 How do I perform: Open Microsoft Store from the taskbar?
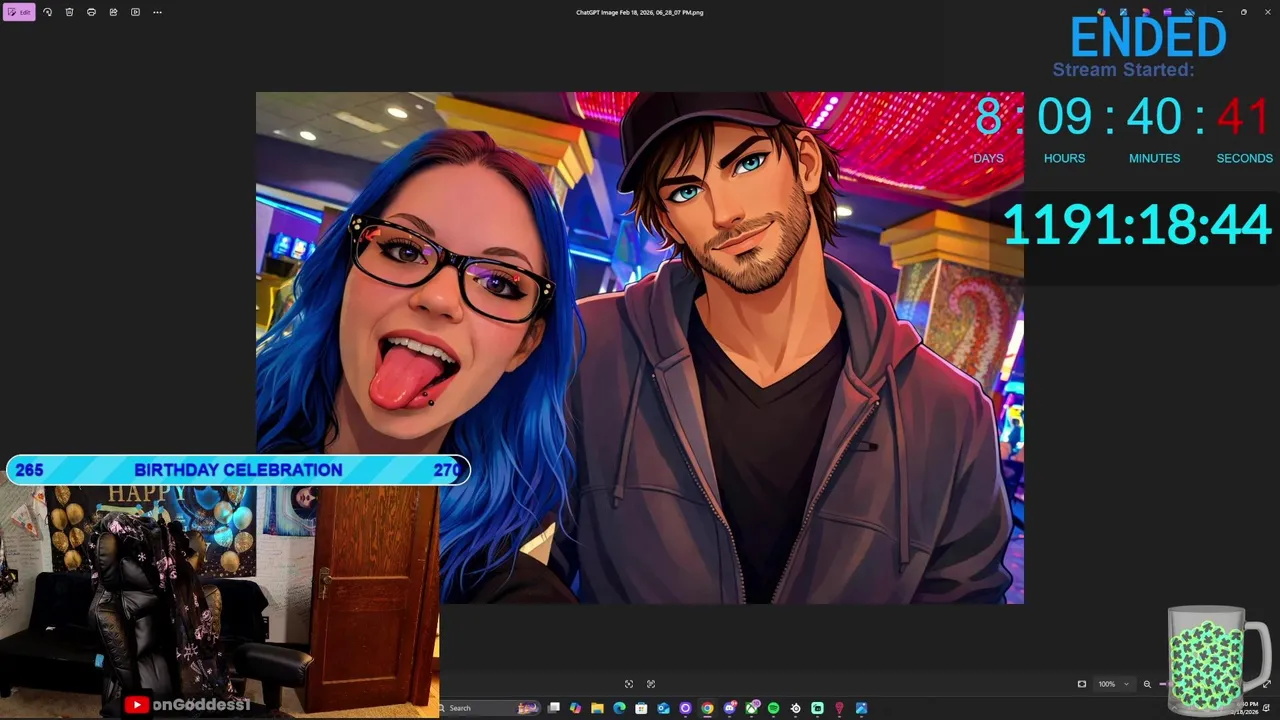(641, 708)
